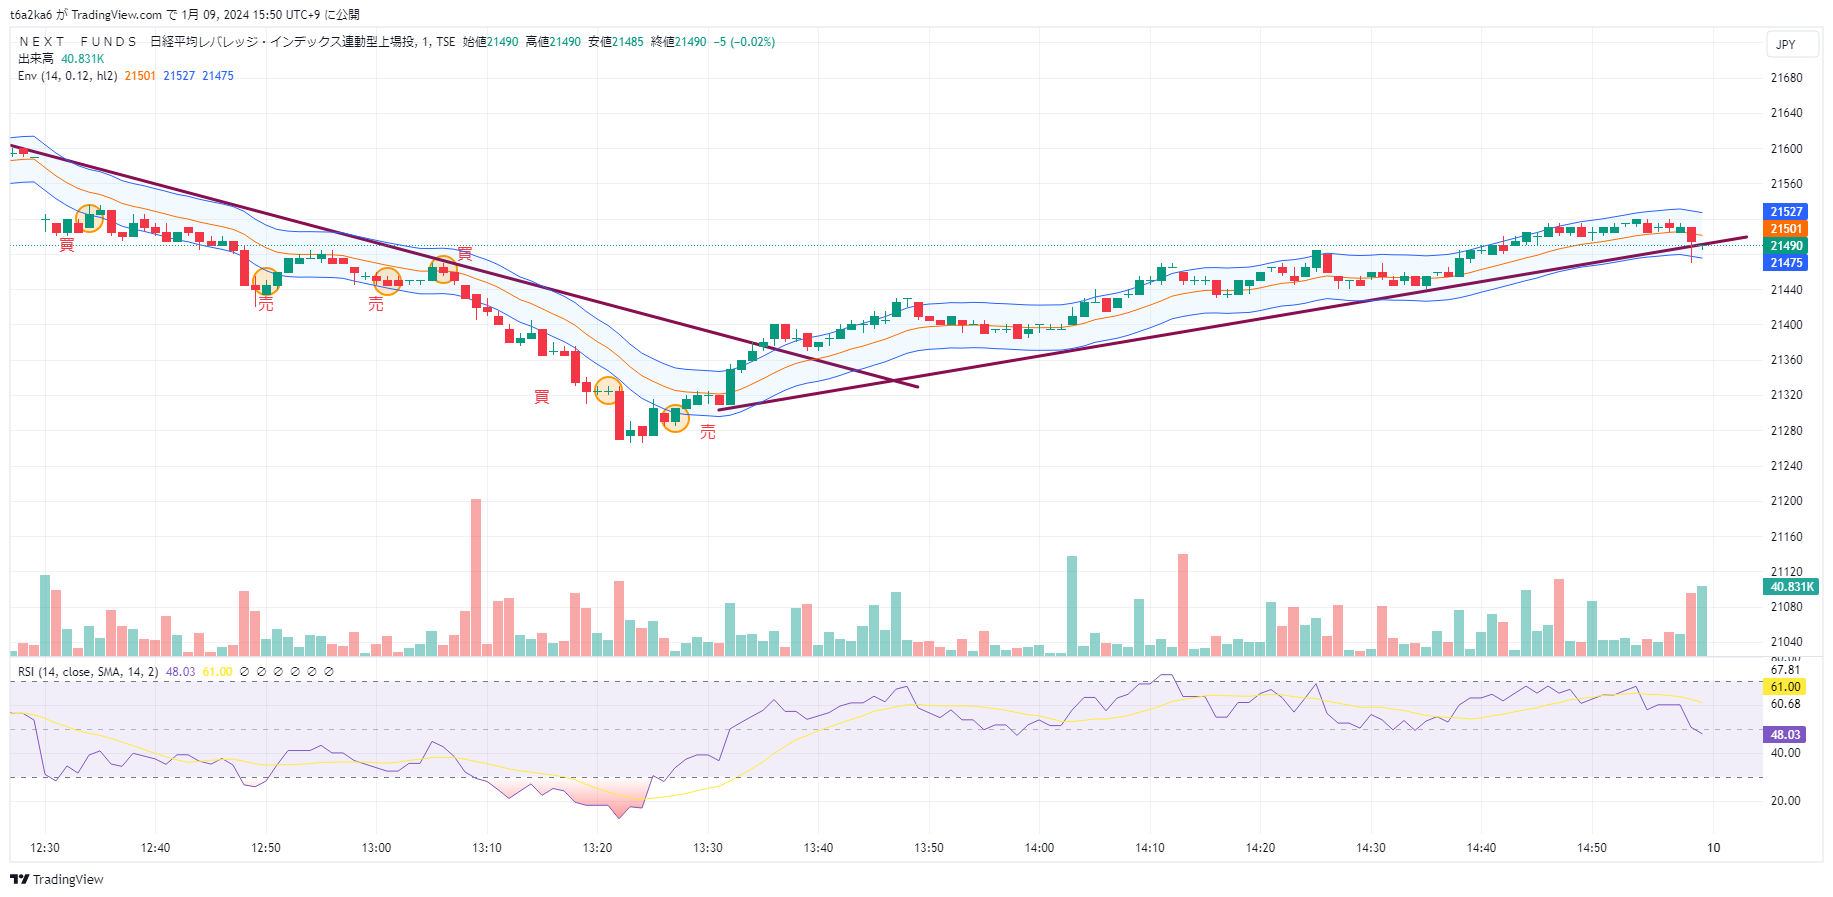Click the 14:00 label on time axis
This screenshot has height=897, width=1833.
tap(1039, 848)
